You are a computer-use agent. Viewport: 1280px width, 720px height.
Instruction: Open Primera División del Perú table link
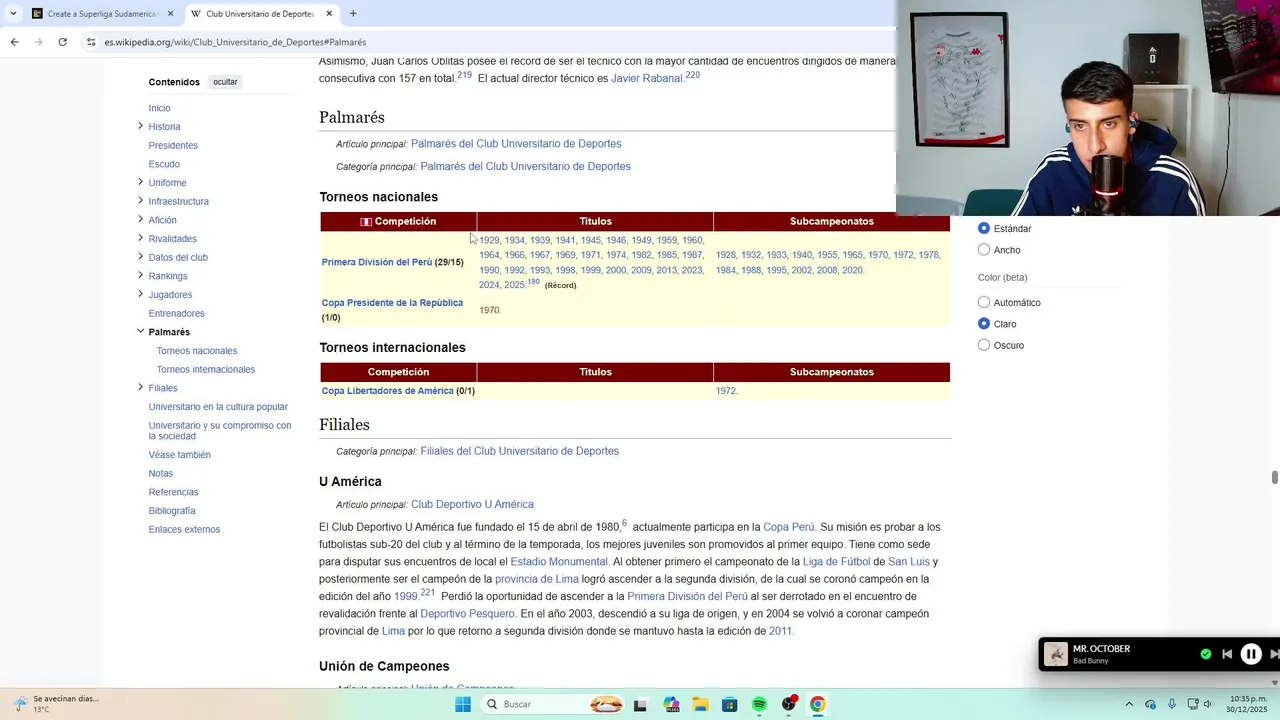click(x=377, y=262)
